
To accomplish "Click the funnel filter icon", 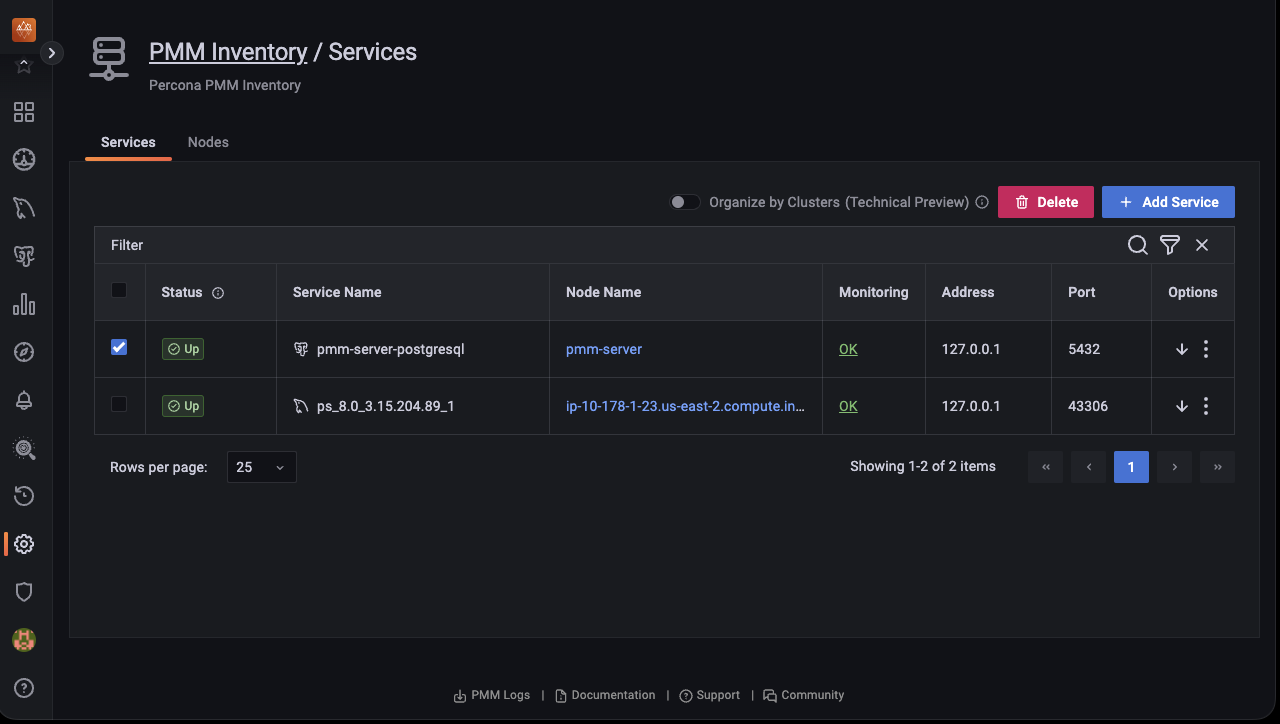I will click(x=1169, y=245).
